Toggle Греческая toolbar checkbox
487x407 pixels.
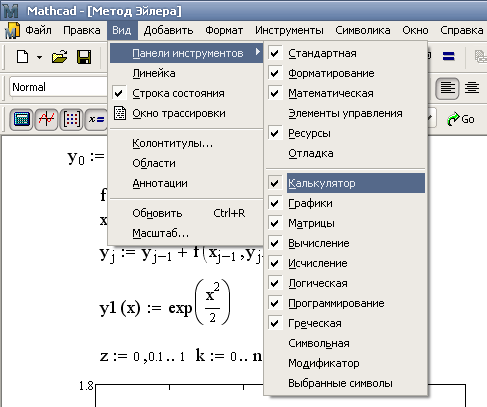click(x=346, y=323)
